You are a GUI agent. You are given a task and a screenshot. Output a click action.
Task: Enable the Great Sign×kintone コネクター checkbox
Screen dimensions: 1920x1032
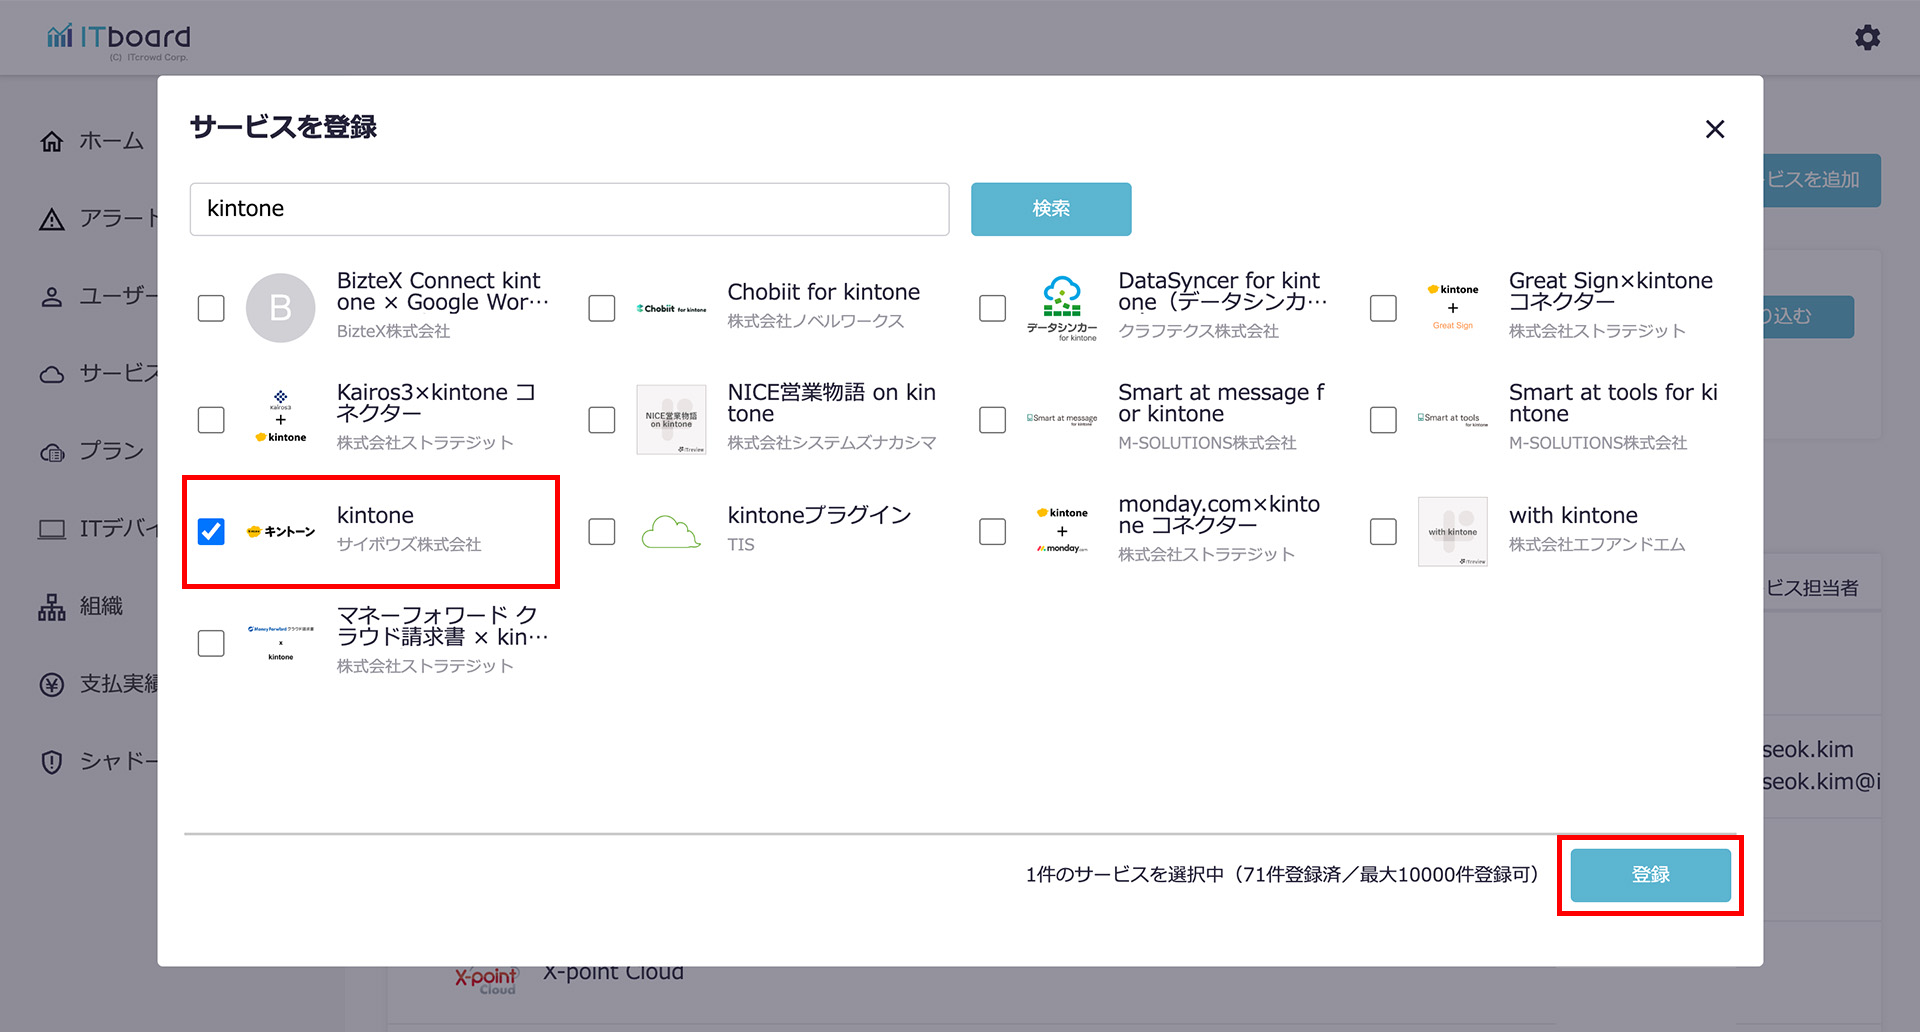tap(1383, 308)
